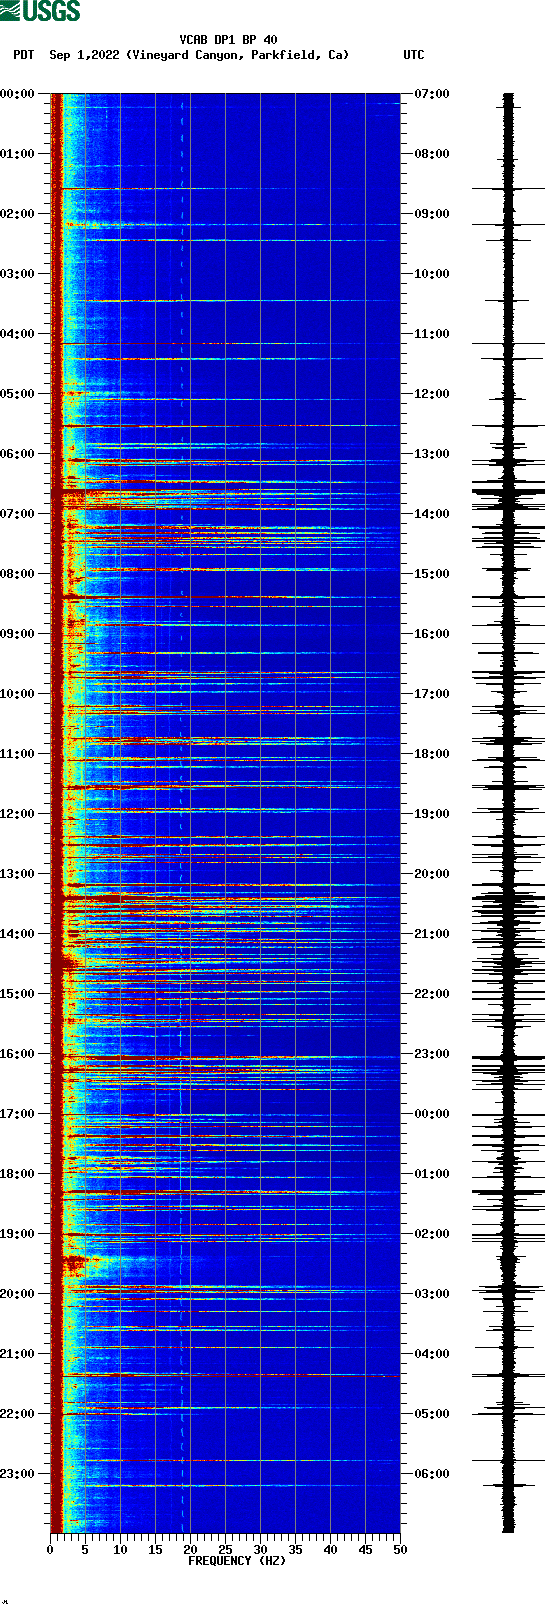Click the 09:00 PDT time label

pyautogui.click(x=18, y=634)
